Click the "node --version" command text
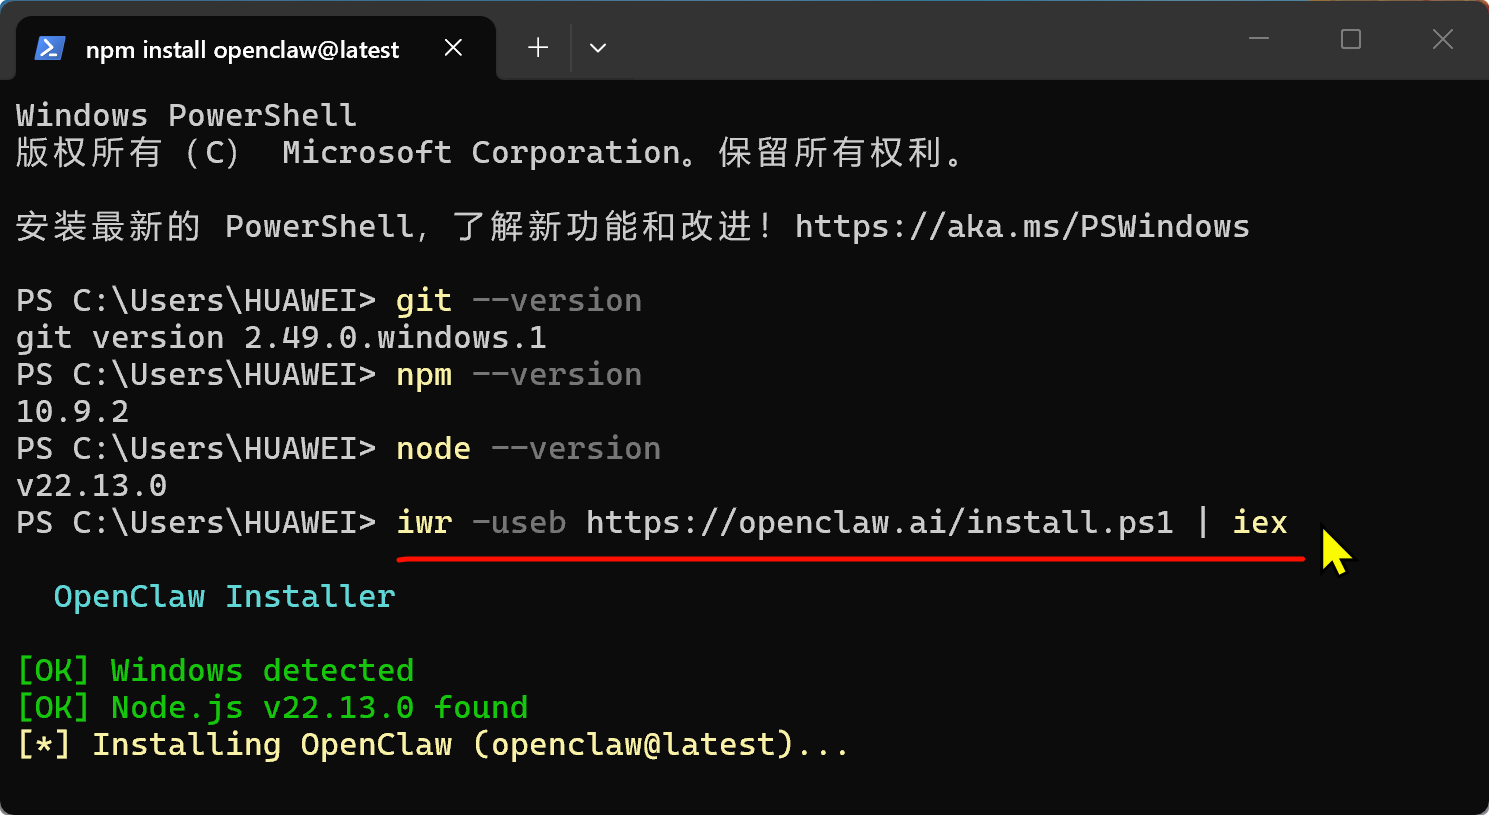The image size is (1489, 815). [x=528, y=449]
